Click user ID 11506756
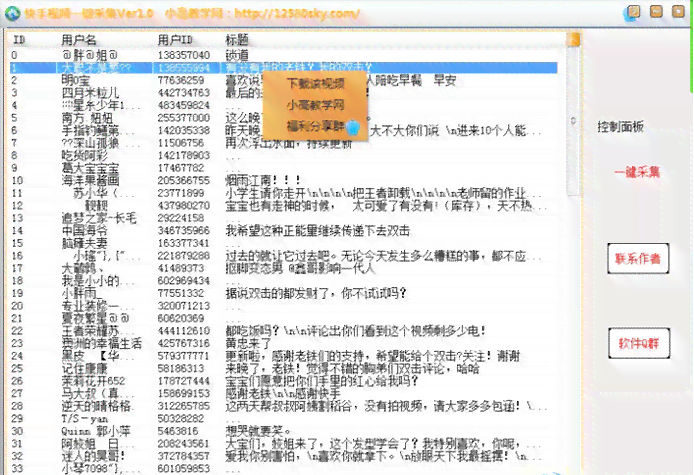694x475 pixels. pyautogui.click(x=181, y=143)
